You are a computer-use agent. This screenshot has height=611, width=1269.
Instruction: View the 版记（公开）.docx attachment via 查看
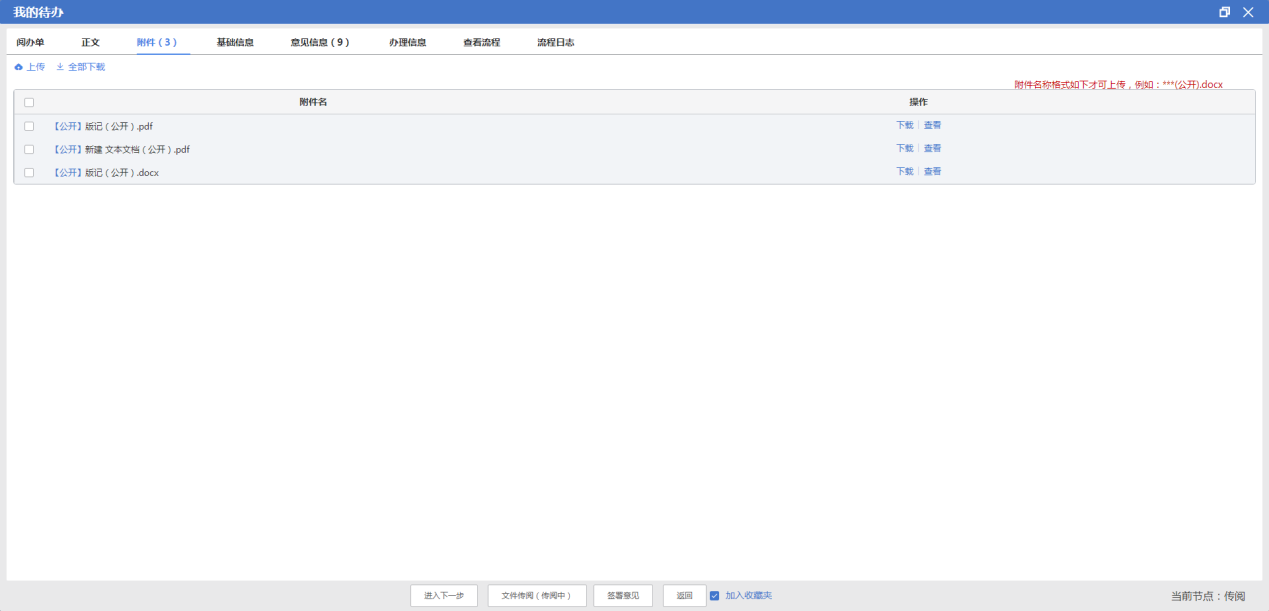pos(932,172)
